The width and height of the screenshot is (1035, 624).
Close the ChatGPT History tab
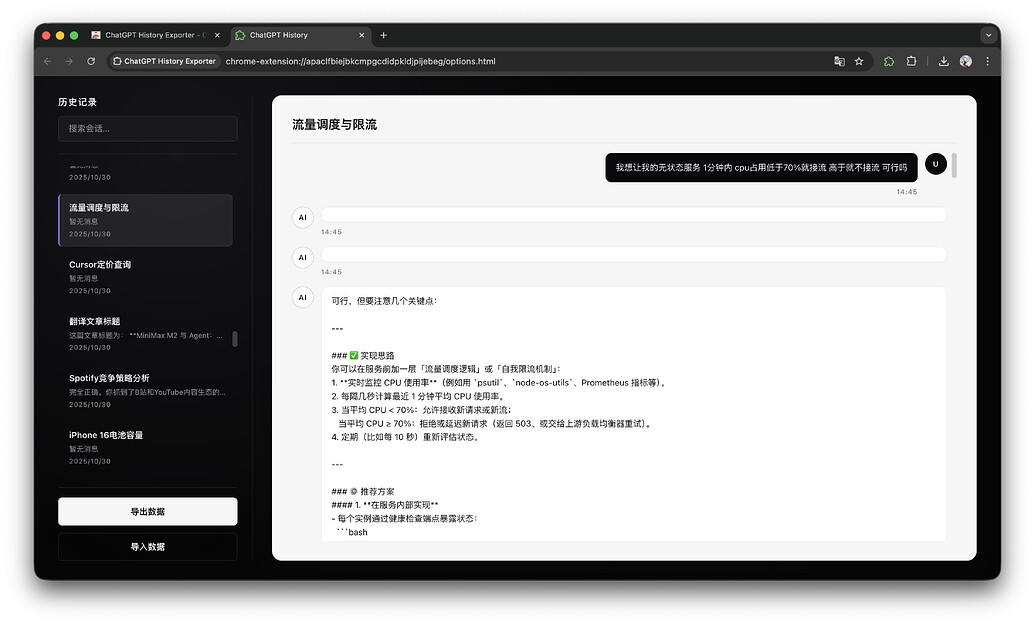[x=362, y=35]
